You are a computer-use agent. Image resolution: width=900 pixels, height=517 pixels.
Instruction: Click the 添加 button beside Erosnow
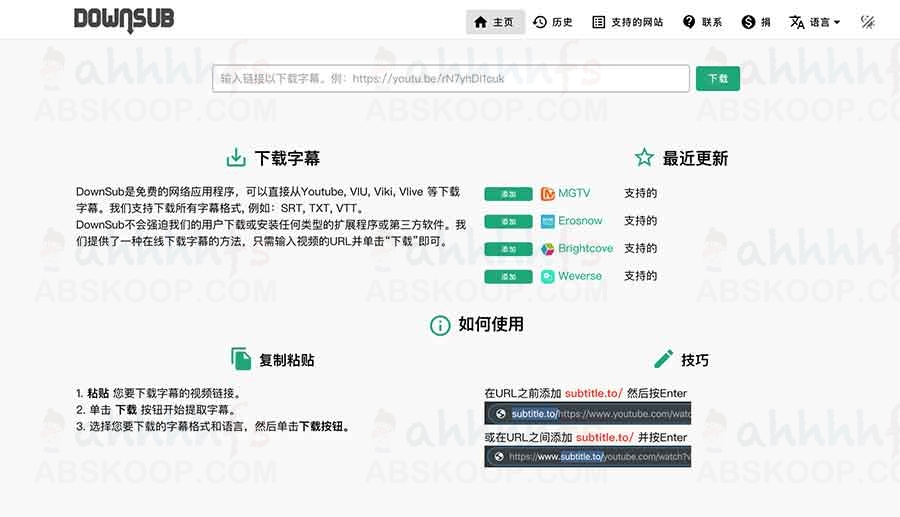[508, 221]
